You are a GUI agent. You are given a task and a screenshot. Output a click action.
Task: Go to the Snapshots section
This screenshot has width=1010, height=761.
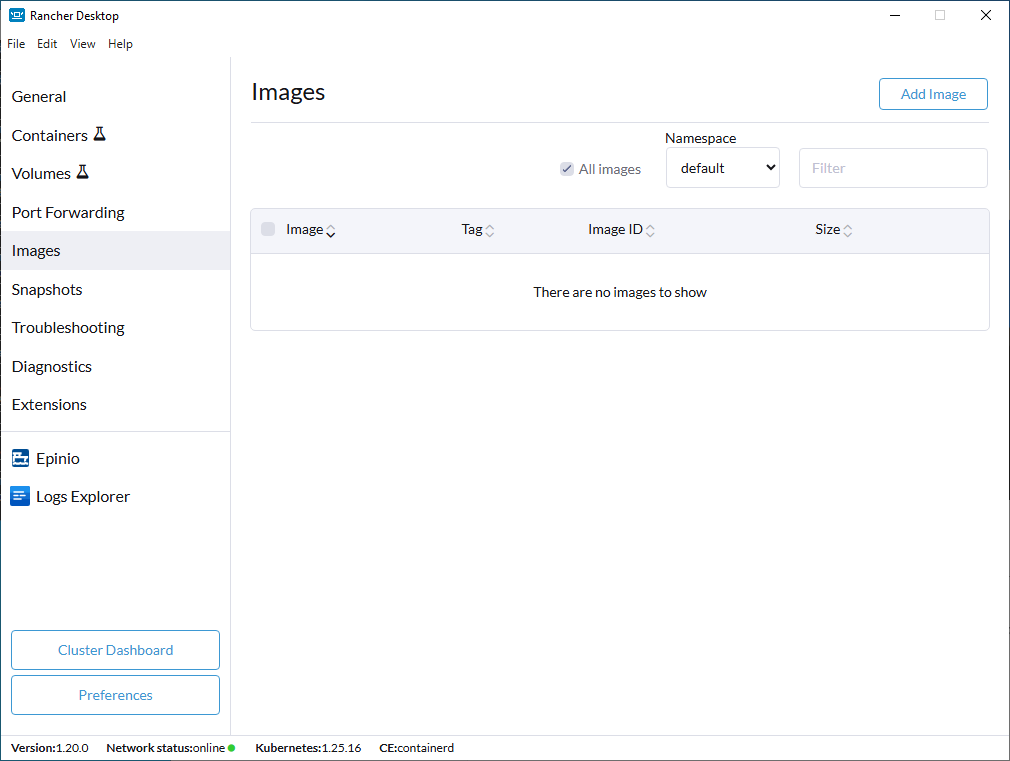[x=47, y=289]
